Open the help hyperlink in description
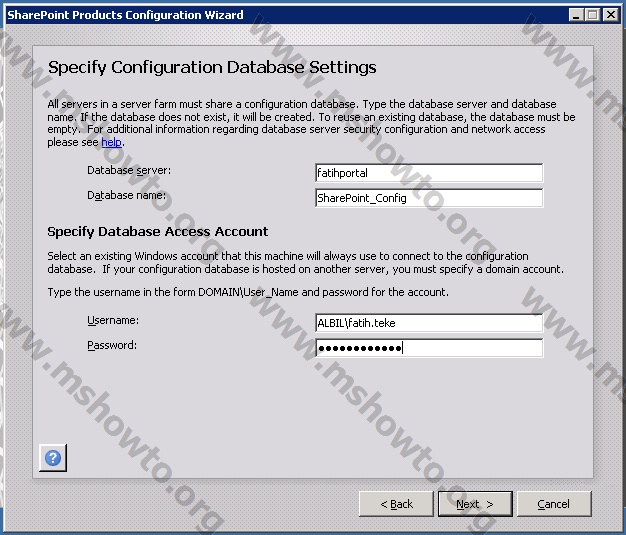Viewport: 626px width, 535px height. 111,142
